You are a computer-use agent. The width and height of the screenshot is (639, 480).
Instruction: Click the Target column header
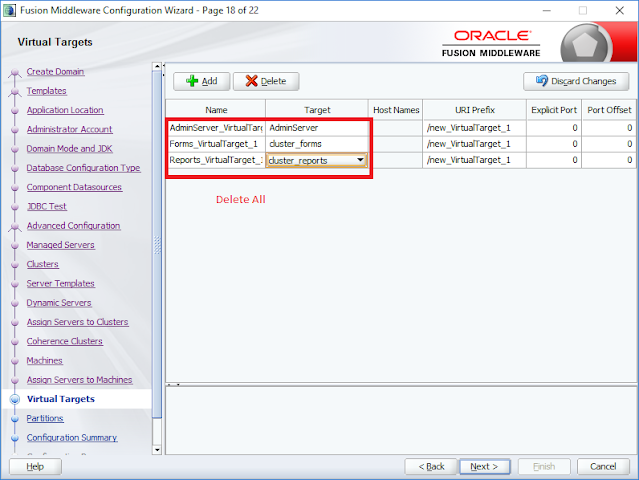point(317,110)
